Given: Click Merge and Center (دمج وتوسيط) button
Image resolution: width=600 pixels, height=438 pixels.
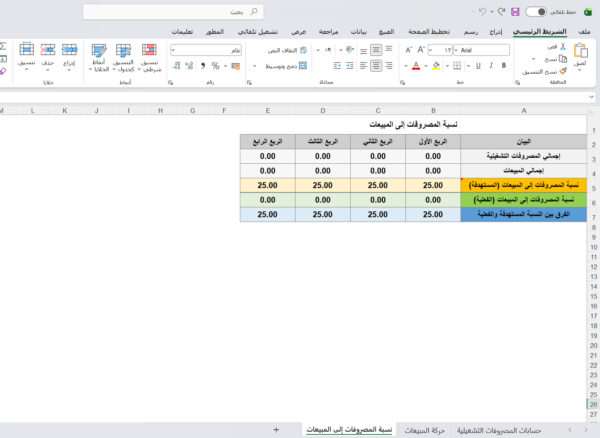Looking at the screenshot, I should pyautogui.click(x=276, y=66).
